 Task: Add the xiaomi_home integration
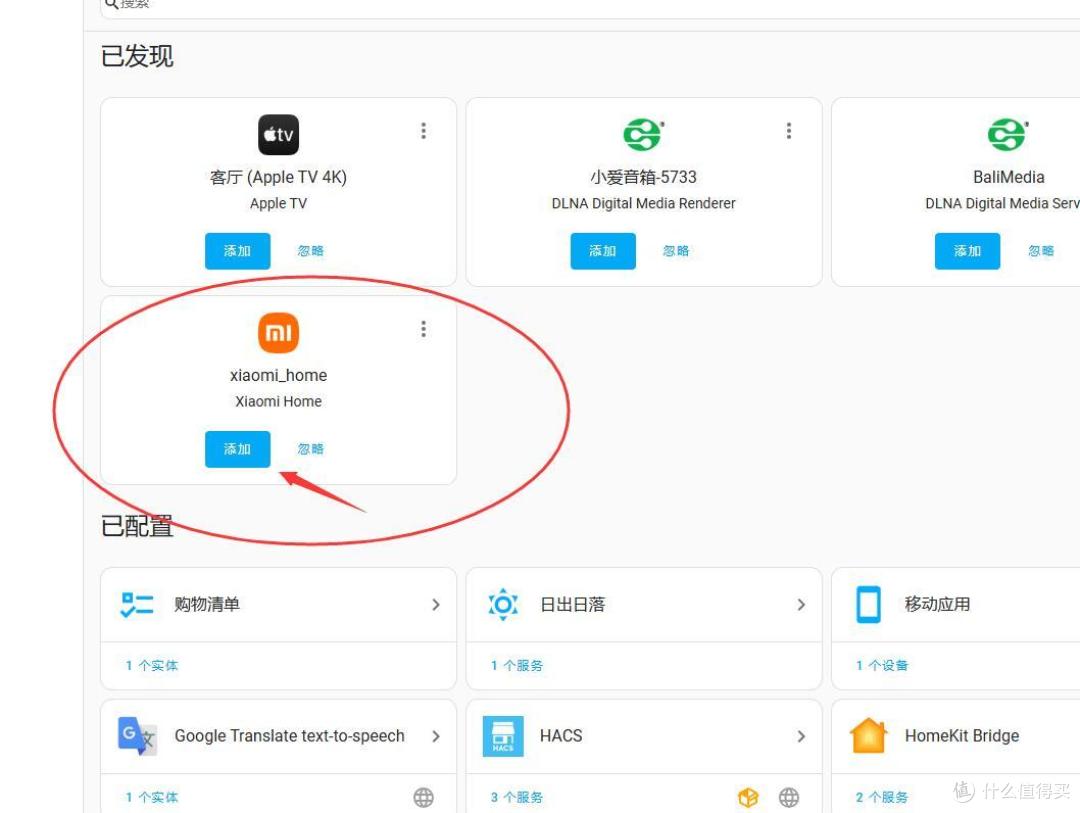pyautogui.click(x=238, y=449)
